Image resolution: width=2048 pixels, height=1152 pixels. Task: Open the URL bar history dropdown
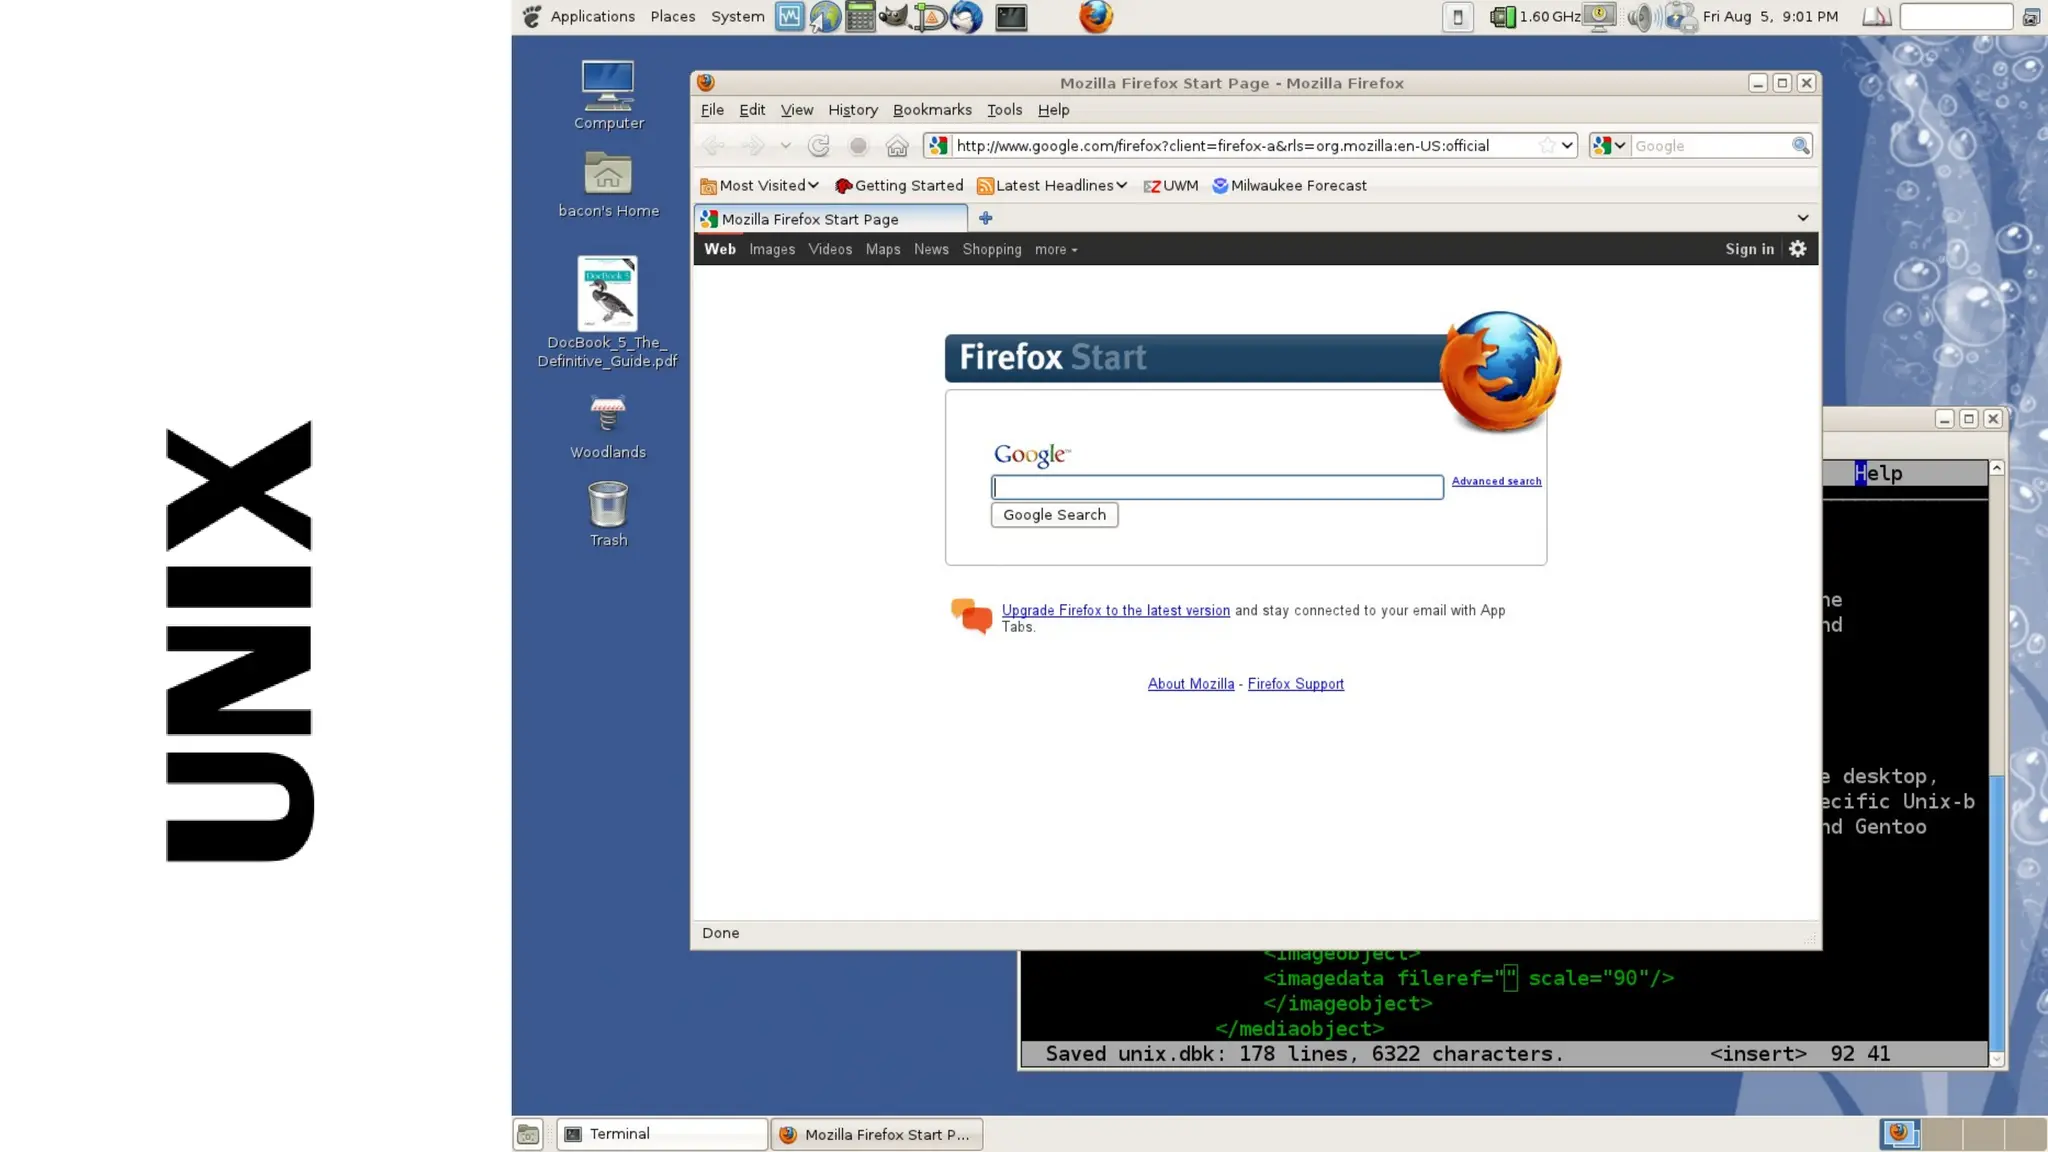1567,146
